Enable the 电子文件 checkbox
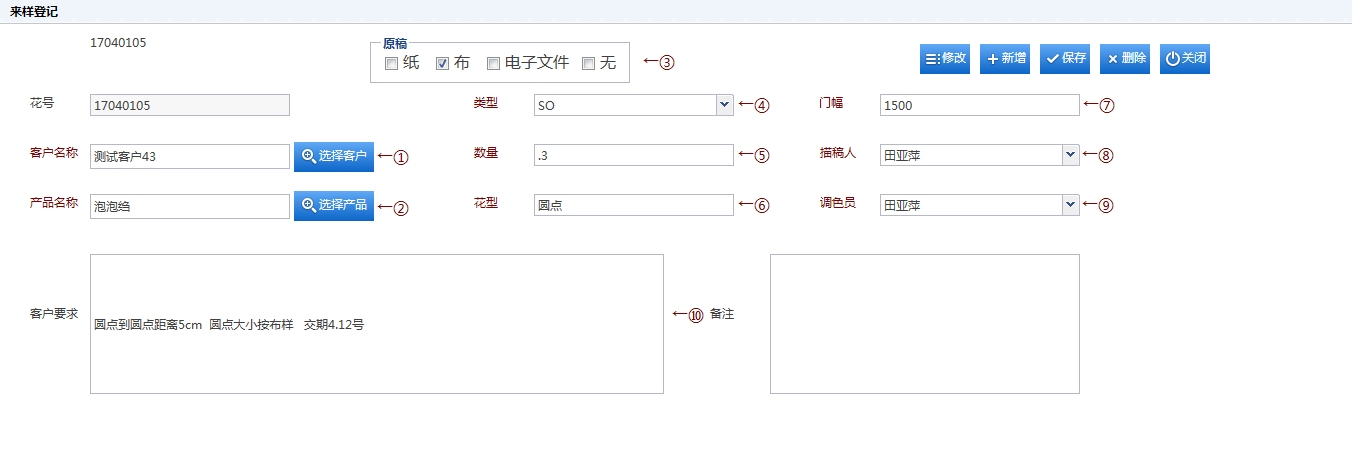Image resolution: width=1352 pixels, height=465 pixels. point(493,64)
